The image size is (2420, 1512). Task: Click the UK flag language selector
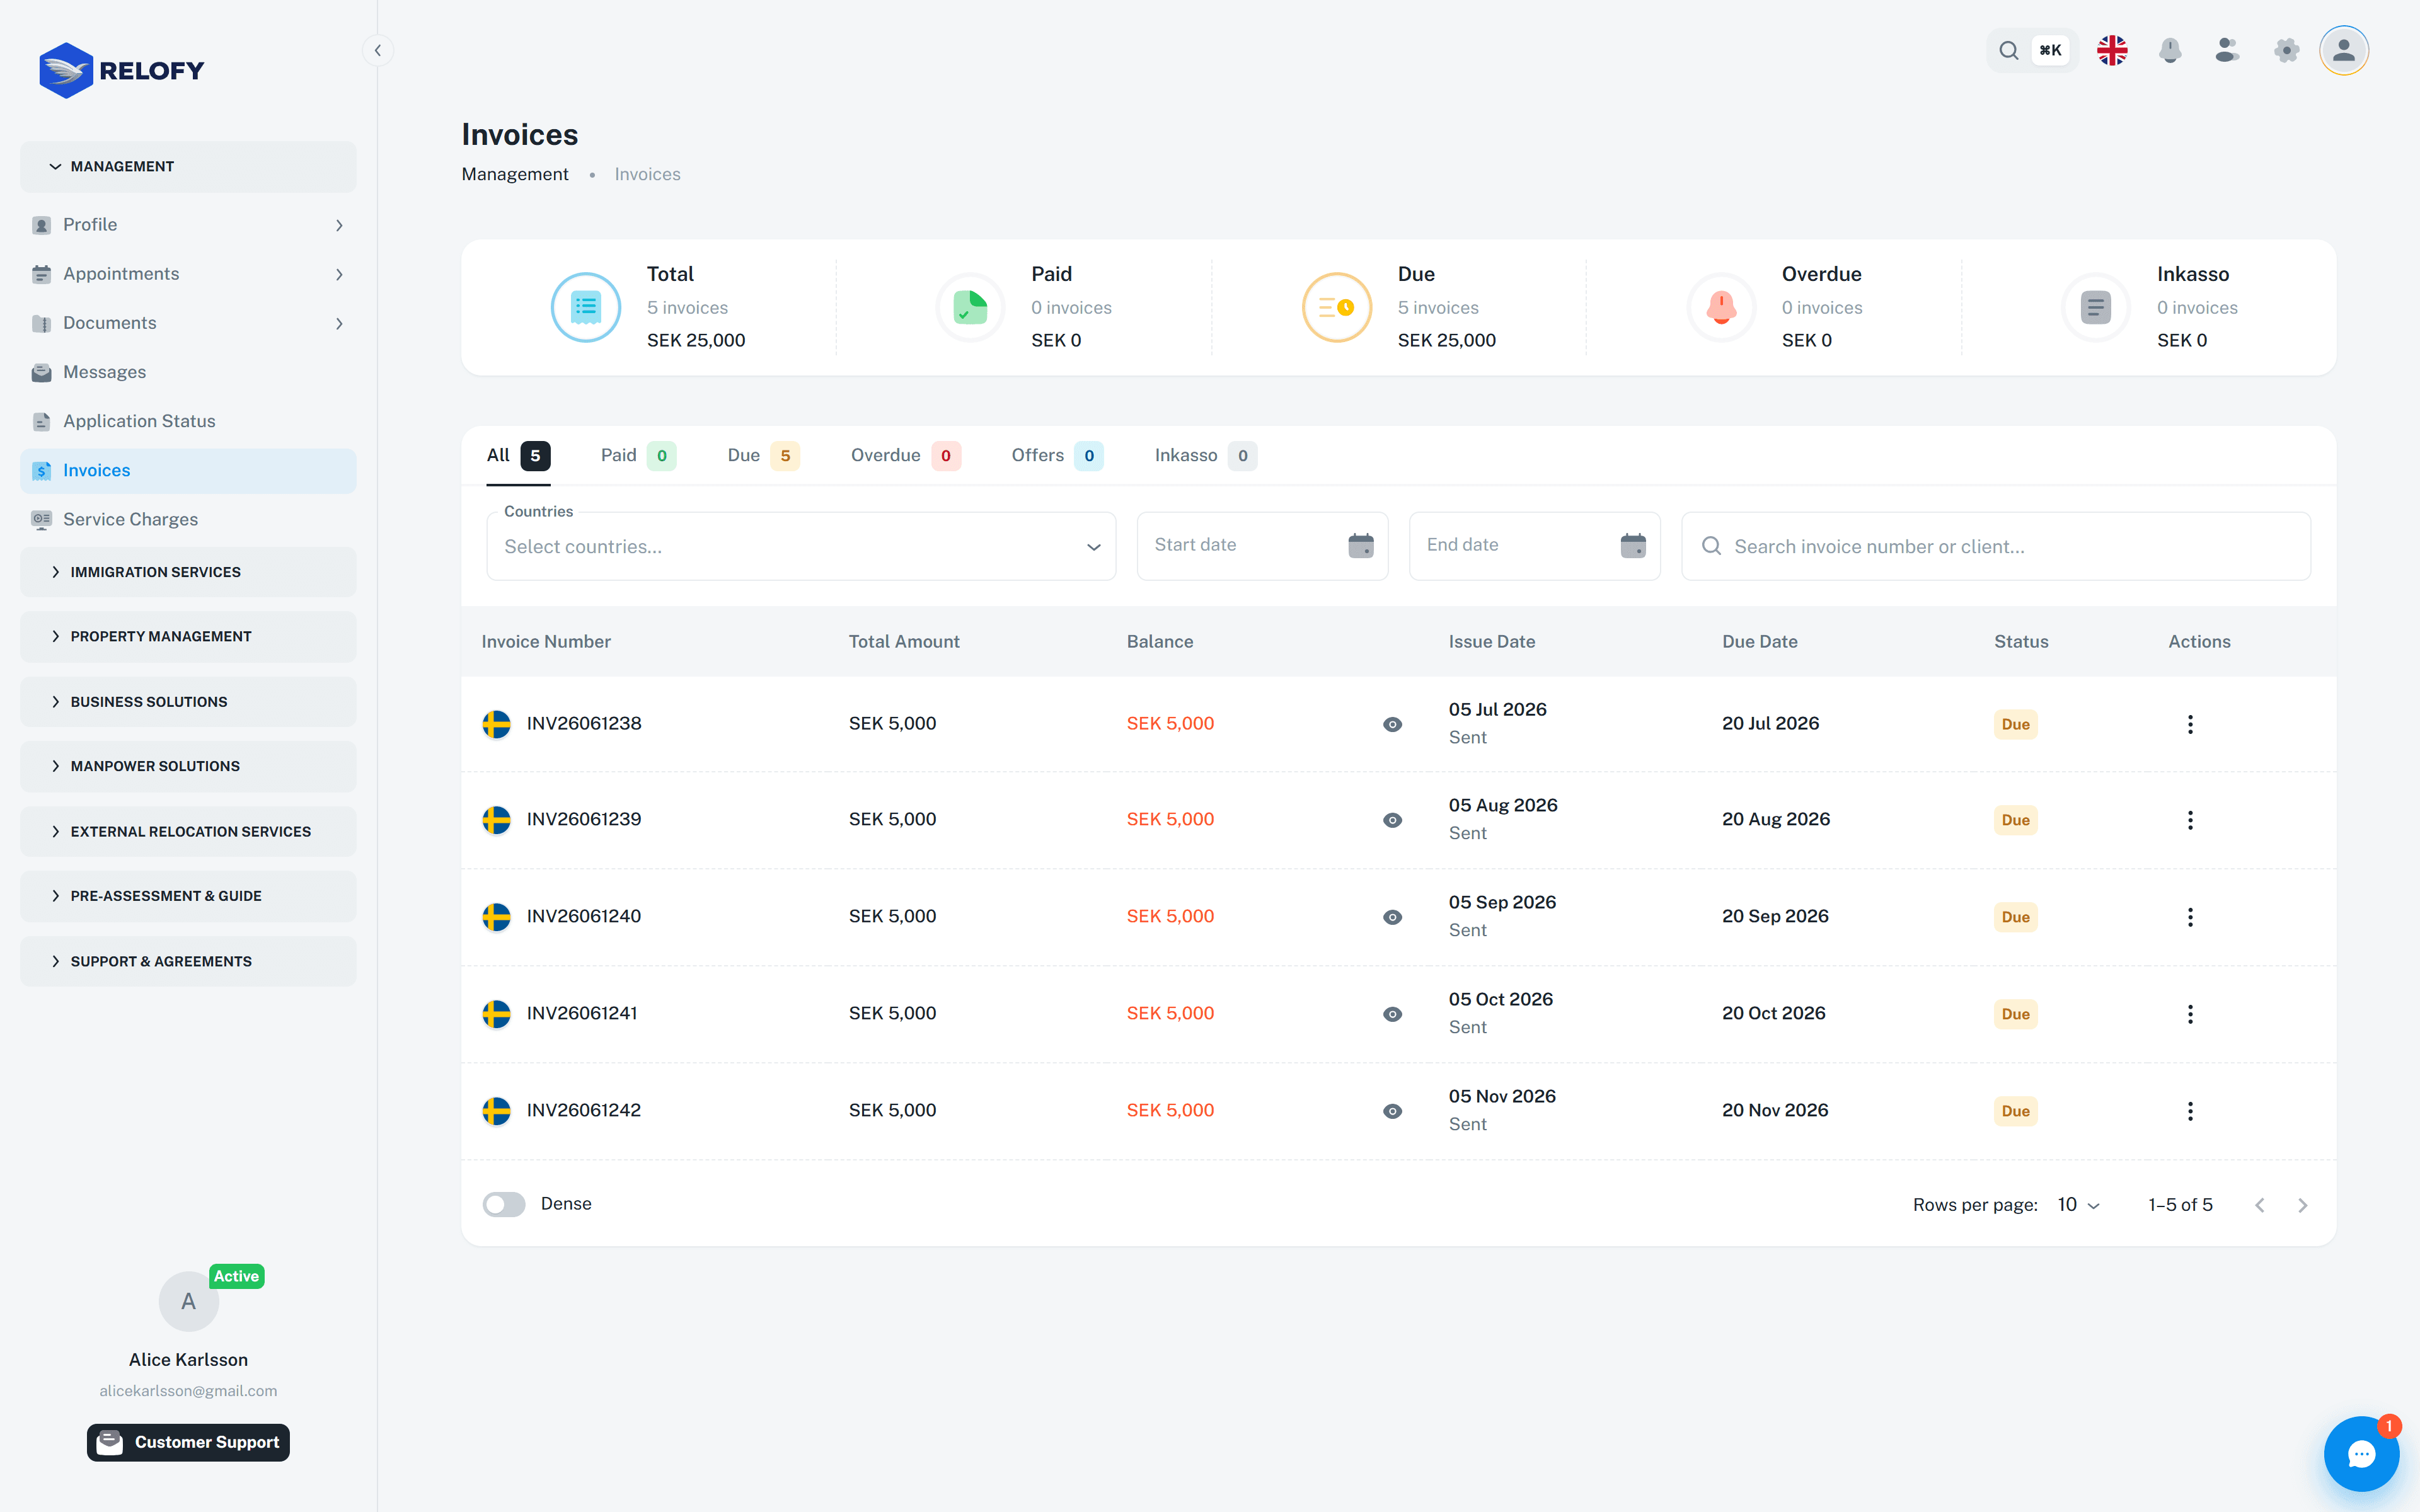click(2112, 50)
